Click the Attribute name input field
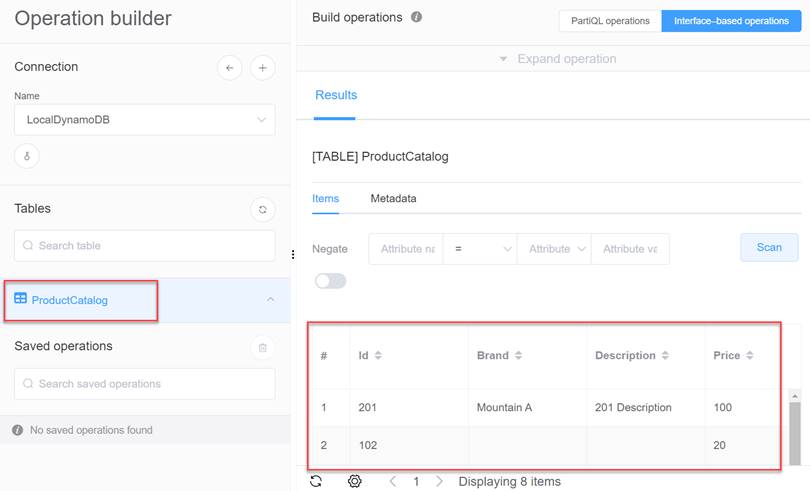The height and width of the screenshot is (491, 810). pyautogui.click(x=406, y=249)
